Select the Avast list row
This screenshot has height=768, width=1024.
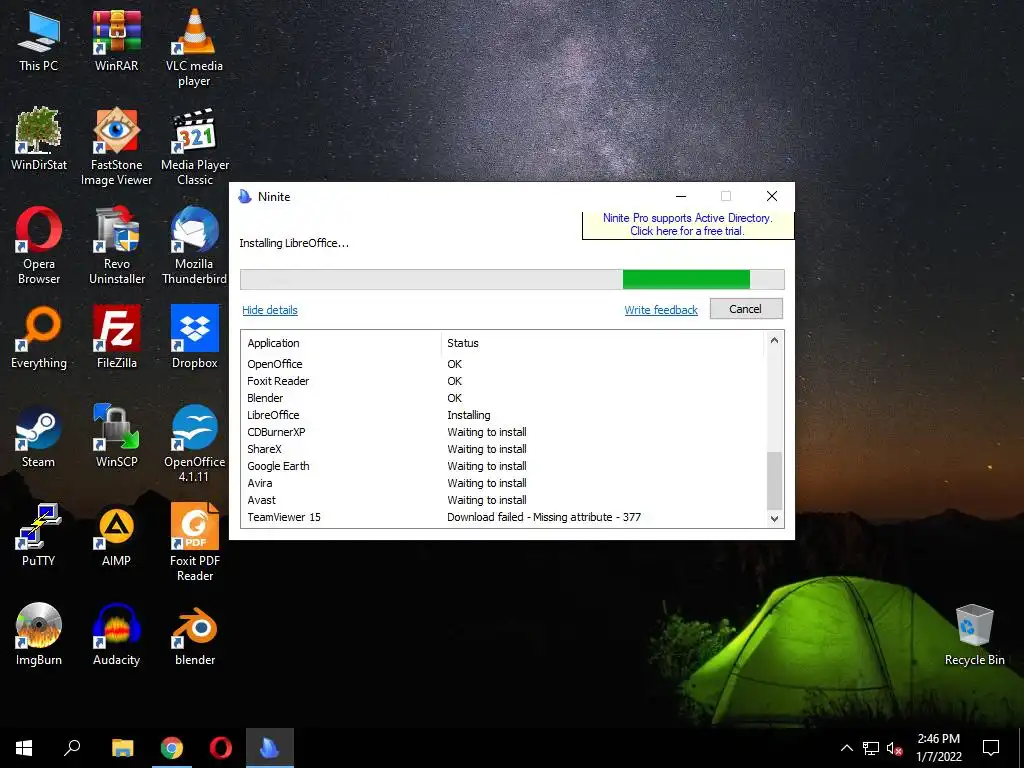(503, 500)
